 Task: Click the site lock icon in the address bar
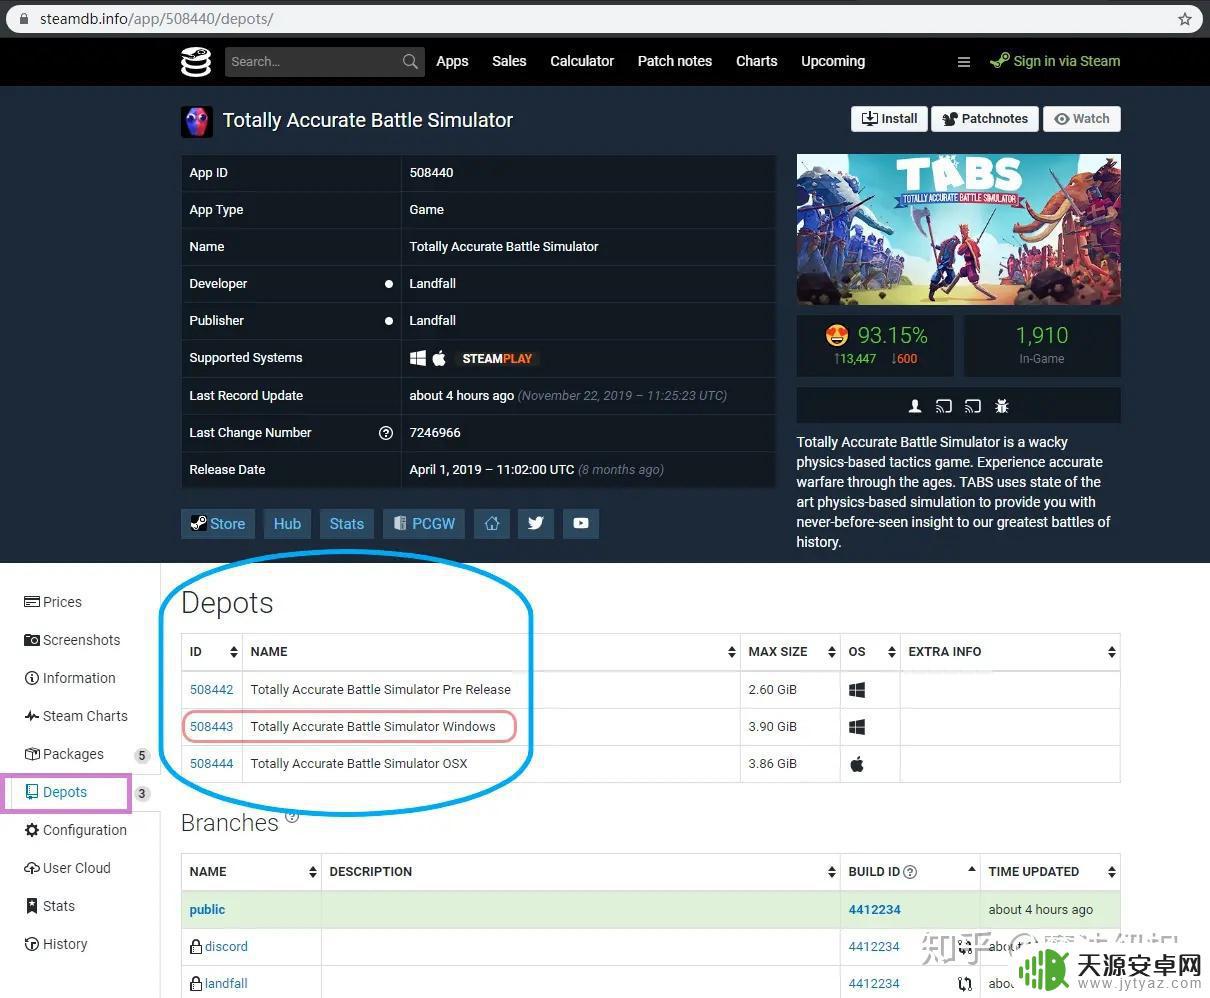[25, 19]
